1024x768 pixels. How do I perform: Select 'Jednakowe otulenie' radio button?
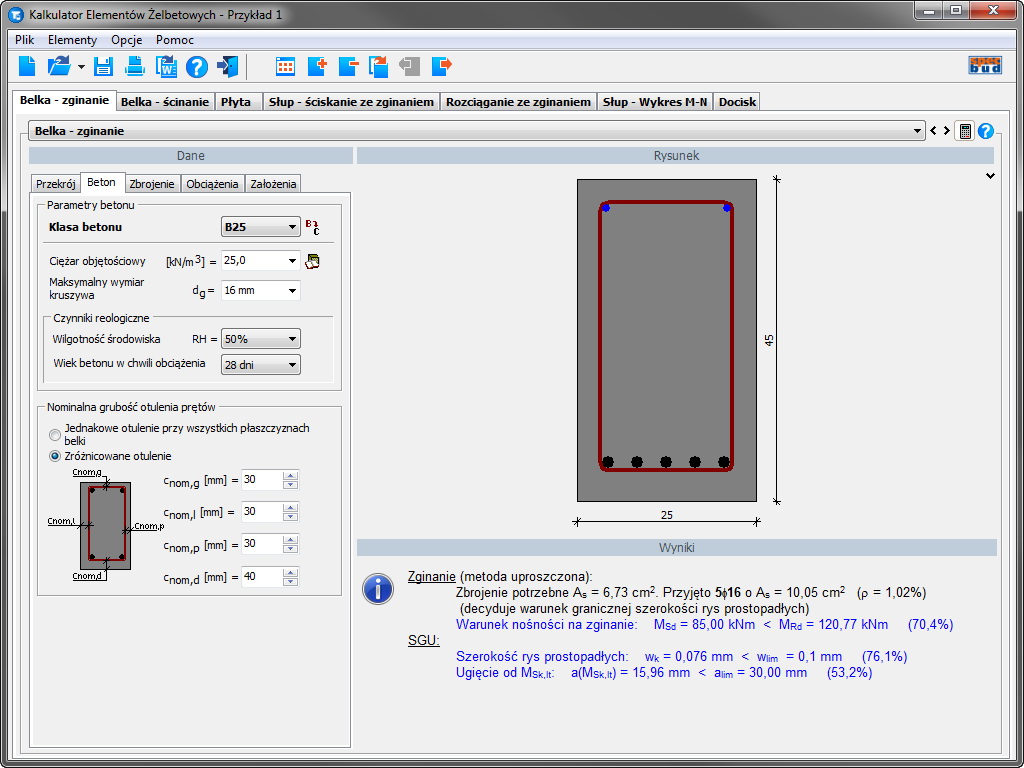pos(55,434)
